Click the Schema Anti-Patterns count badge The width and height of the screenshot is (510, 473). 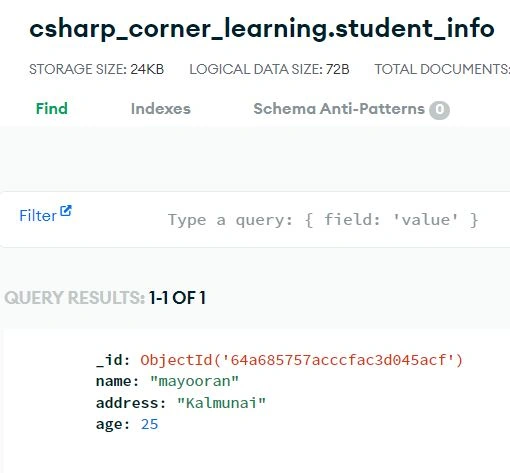coord(439,110)
